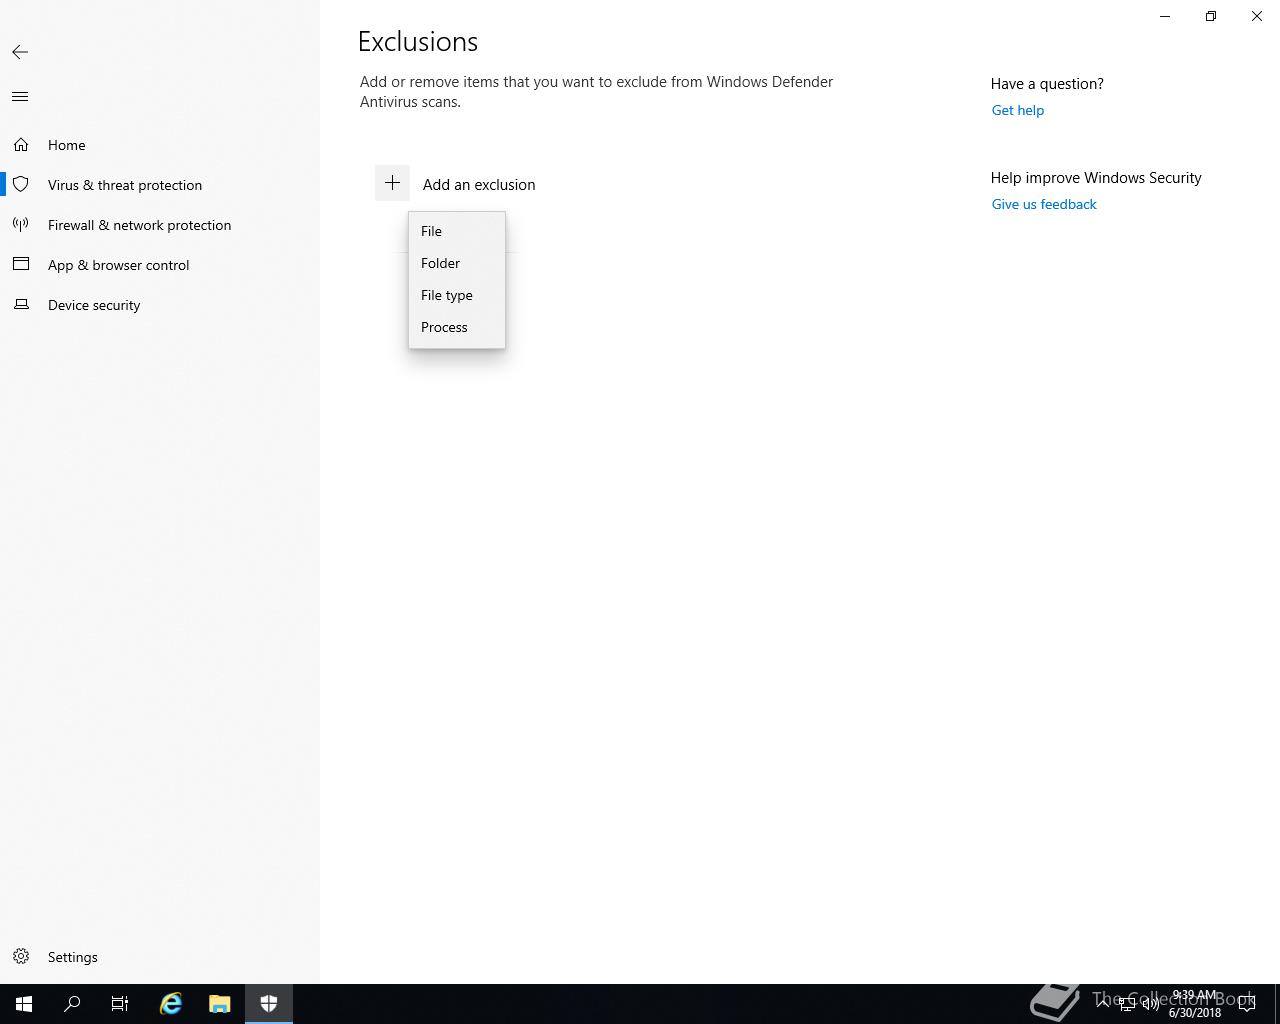1280x1024 pixels.
Task: Open Task View on the taskbar
Action: click(120, 1004)
